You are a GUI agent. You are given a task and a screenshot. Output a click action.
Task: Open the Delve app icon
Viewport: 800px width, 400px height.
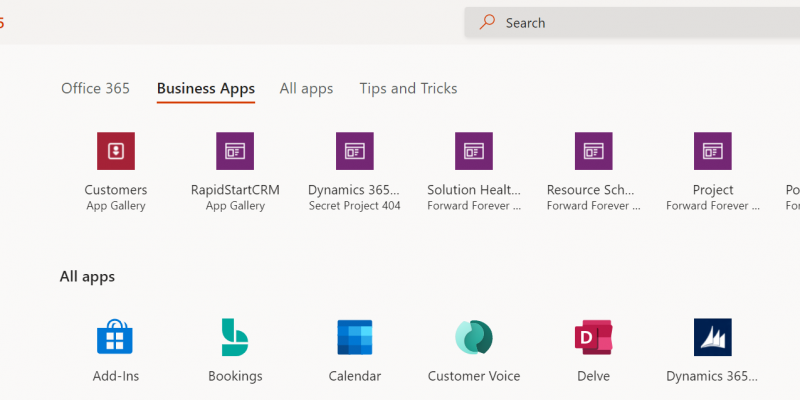tap(593, 337)
